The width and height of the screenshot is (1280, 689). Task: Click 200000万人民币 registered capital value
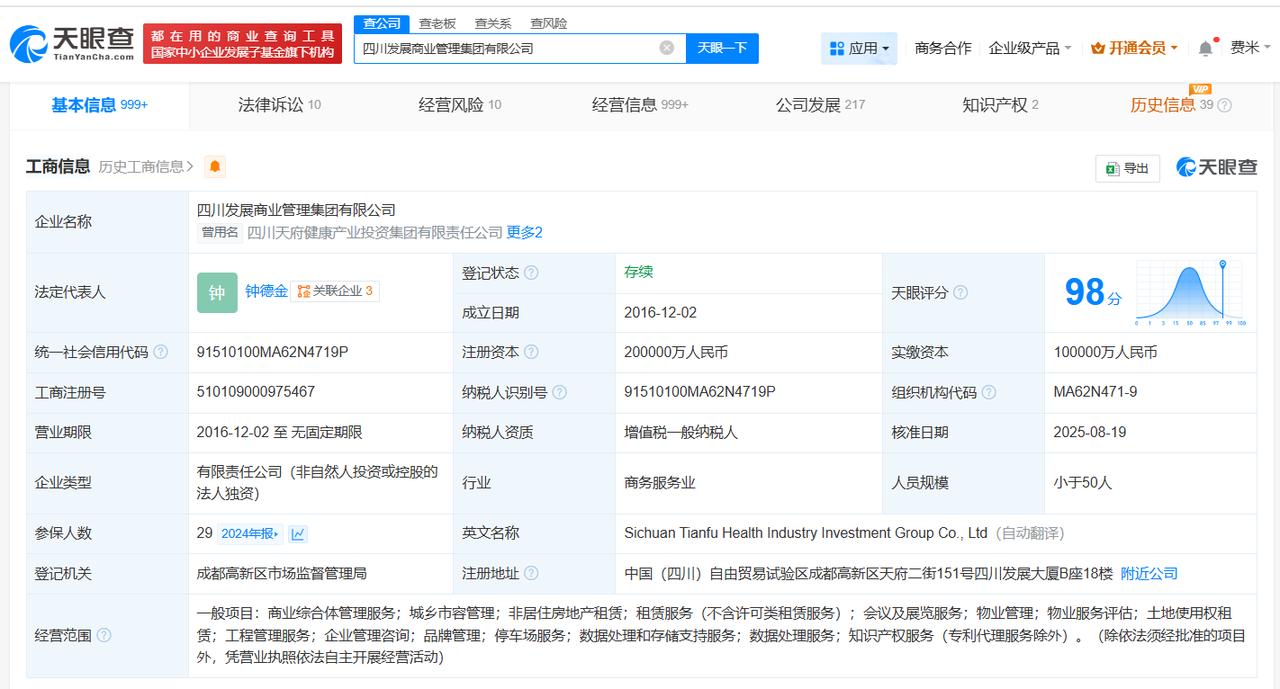(x=676, y=352)
